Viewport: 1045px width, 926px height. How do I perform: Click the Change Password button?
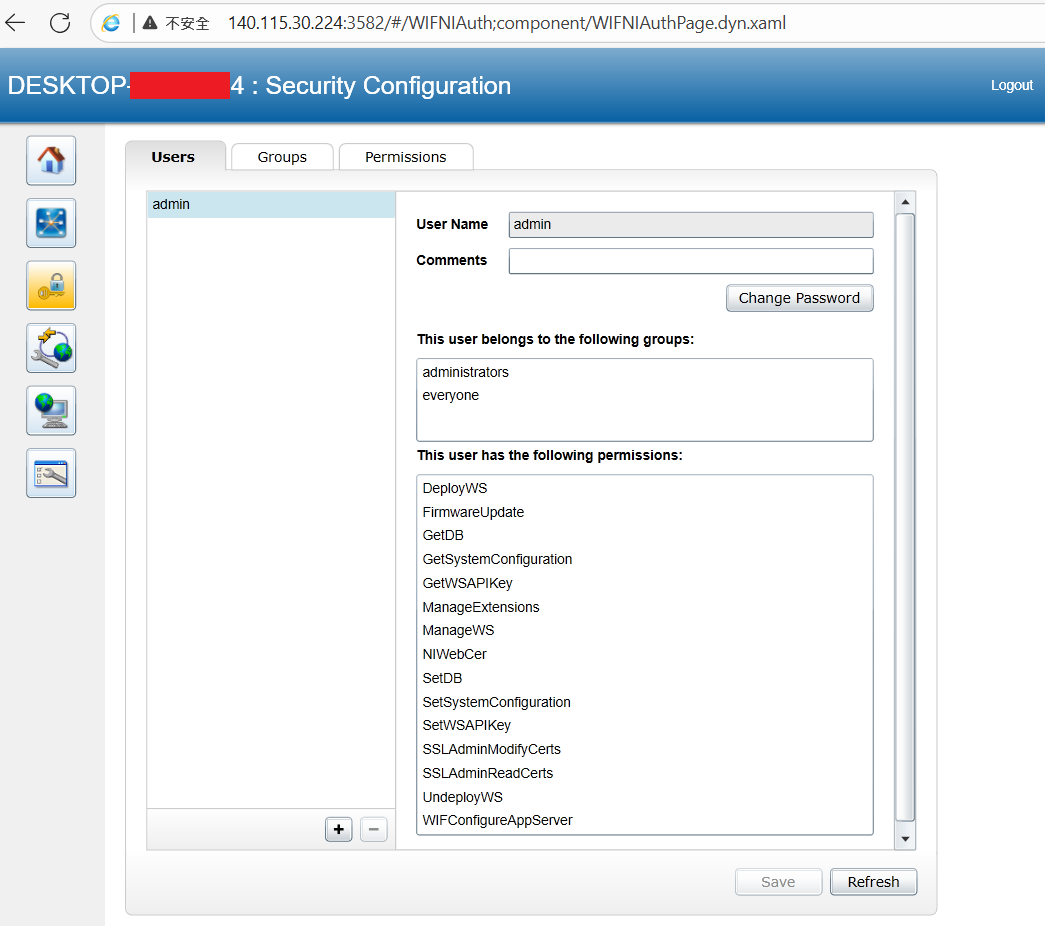pyautogui.click(x=799, y=298)
